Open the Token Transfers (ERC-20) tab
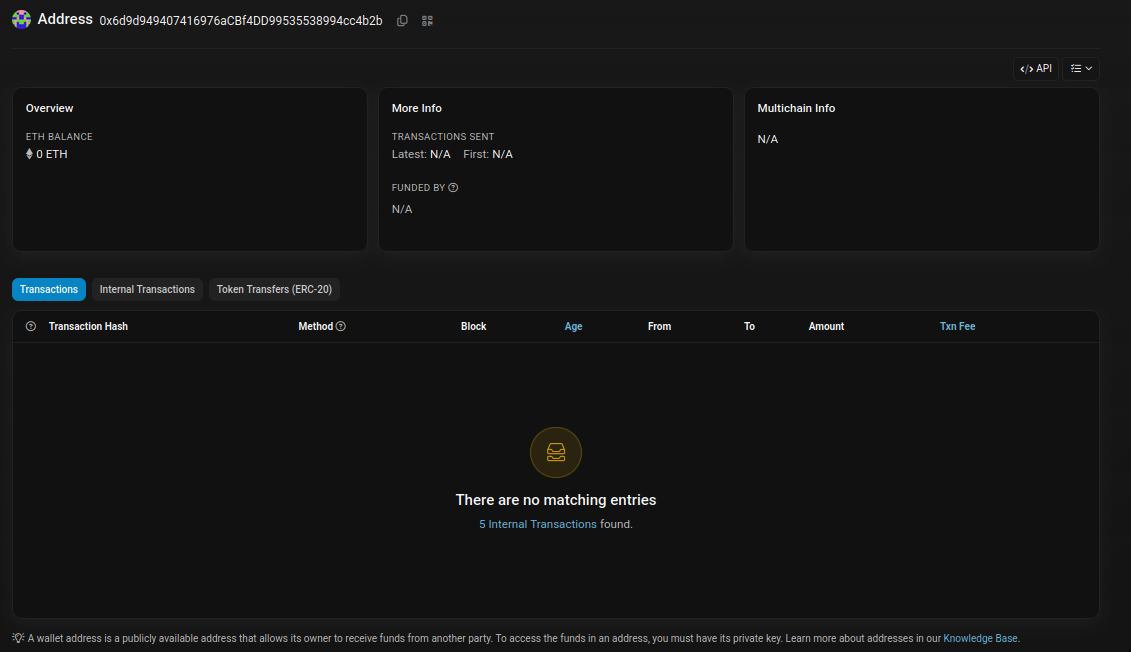 point(274,289)
